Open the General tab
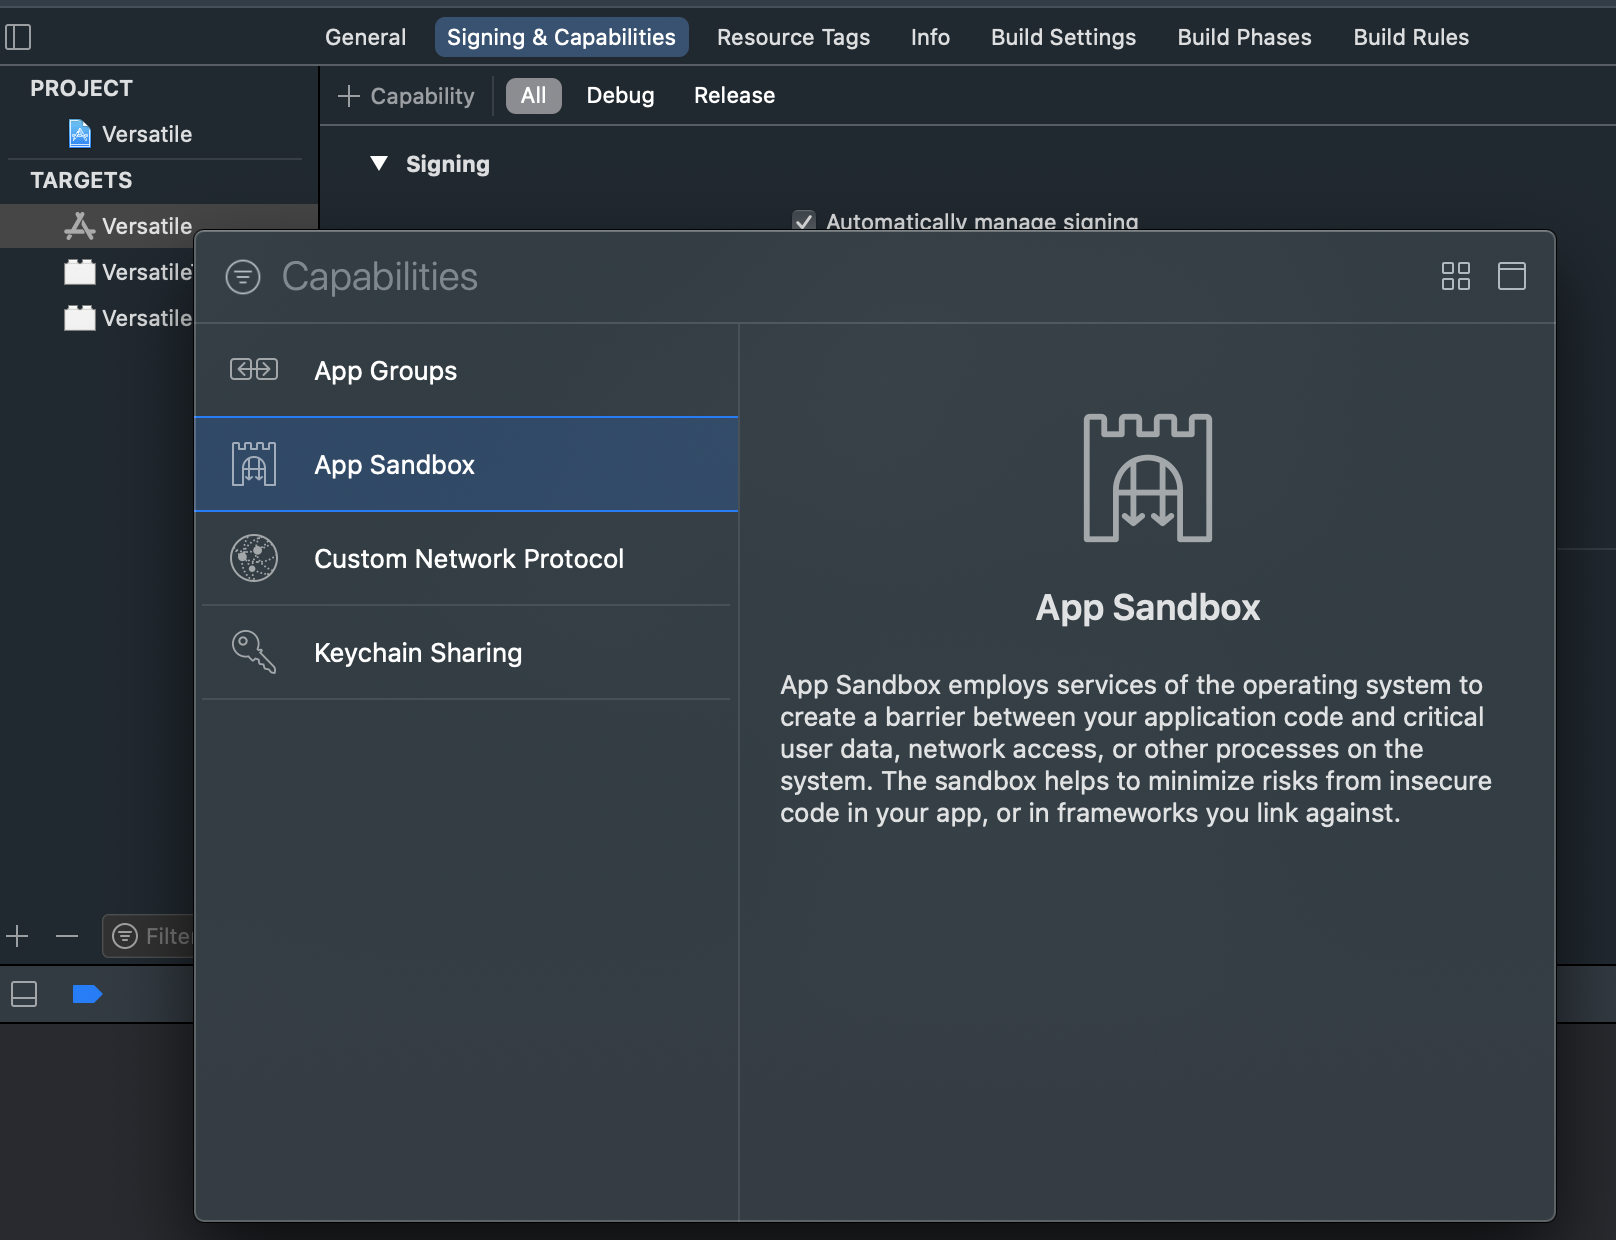 pos(366,37)
